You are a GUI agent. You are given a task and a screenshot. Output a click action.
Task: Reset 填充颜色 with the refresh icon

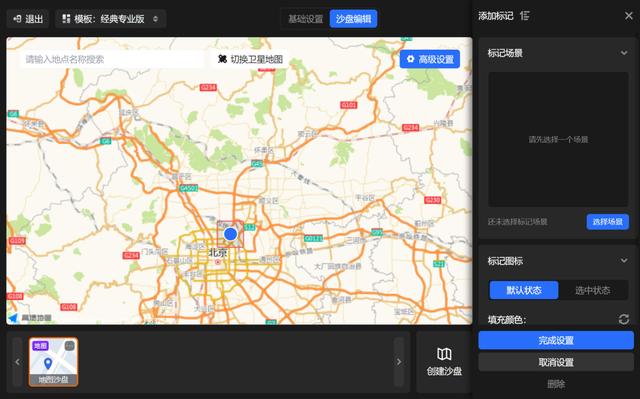[x=623, y=319]
